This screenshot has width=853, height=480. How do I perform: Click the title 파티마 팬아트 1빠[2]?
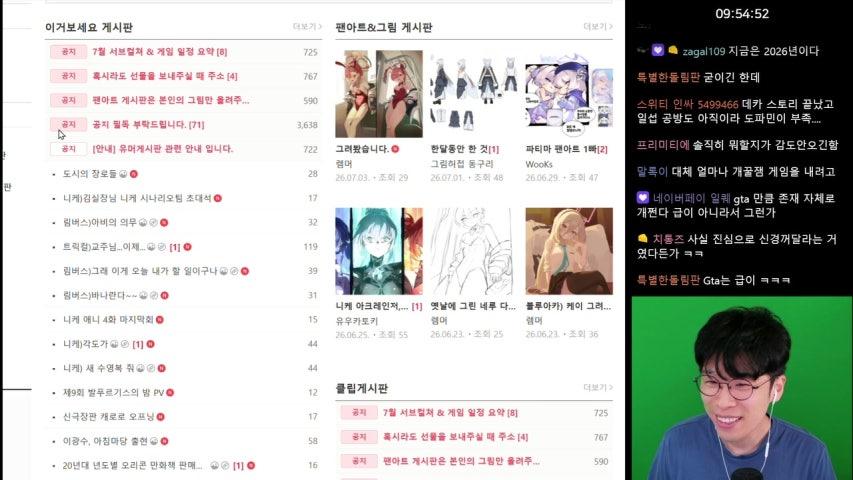pyautogui.click(x=566, y=149)
